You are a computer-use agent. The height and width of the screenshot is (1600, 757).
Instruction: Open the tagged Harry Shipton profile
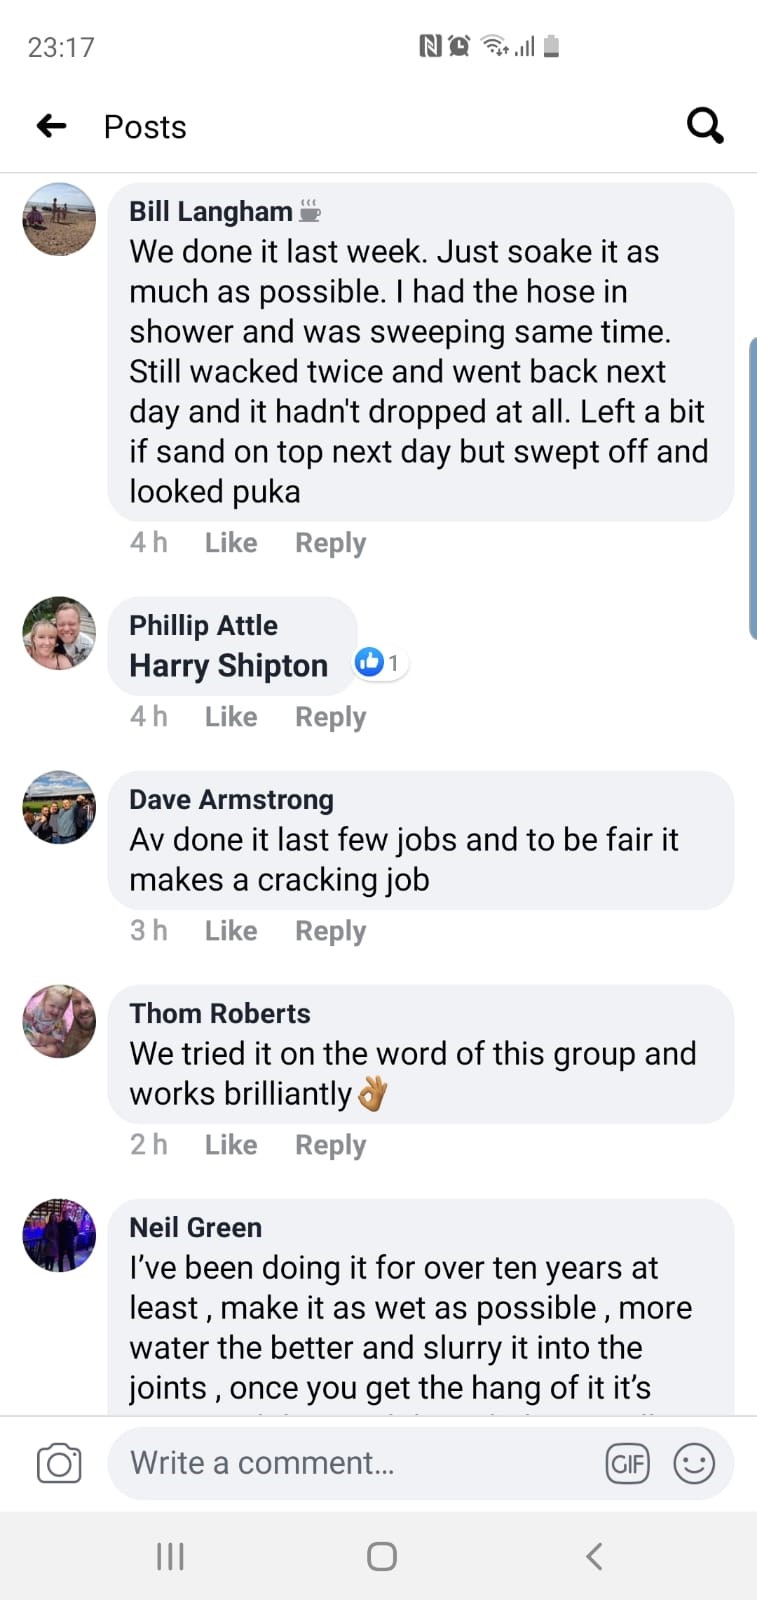coord(229,666)
